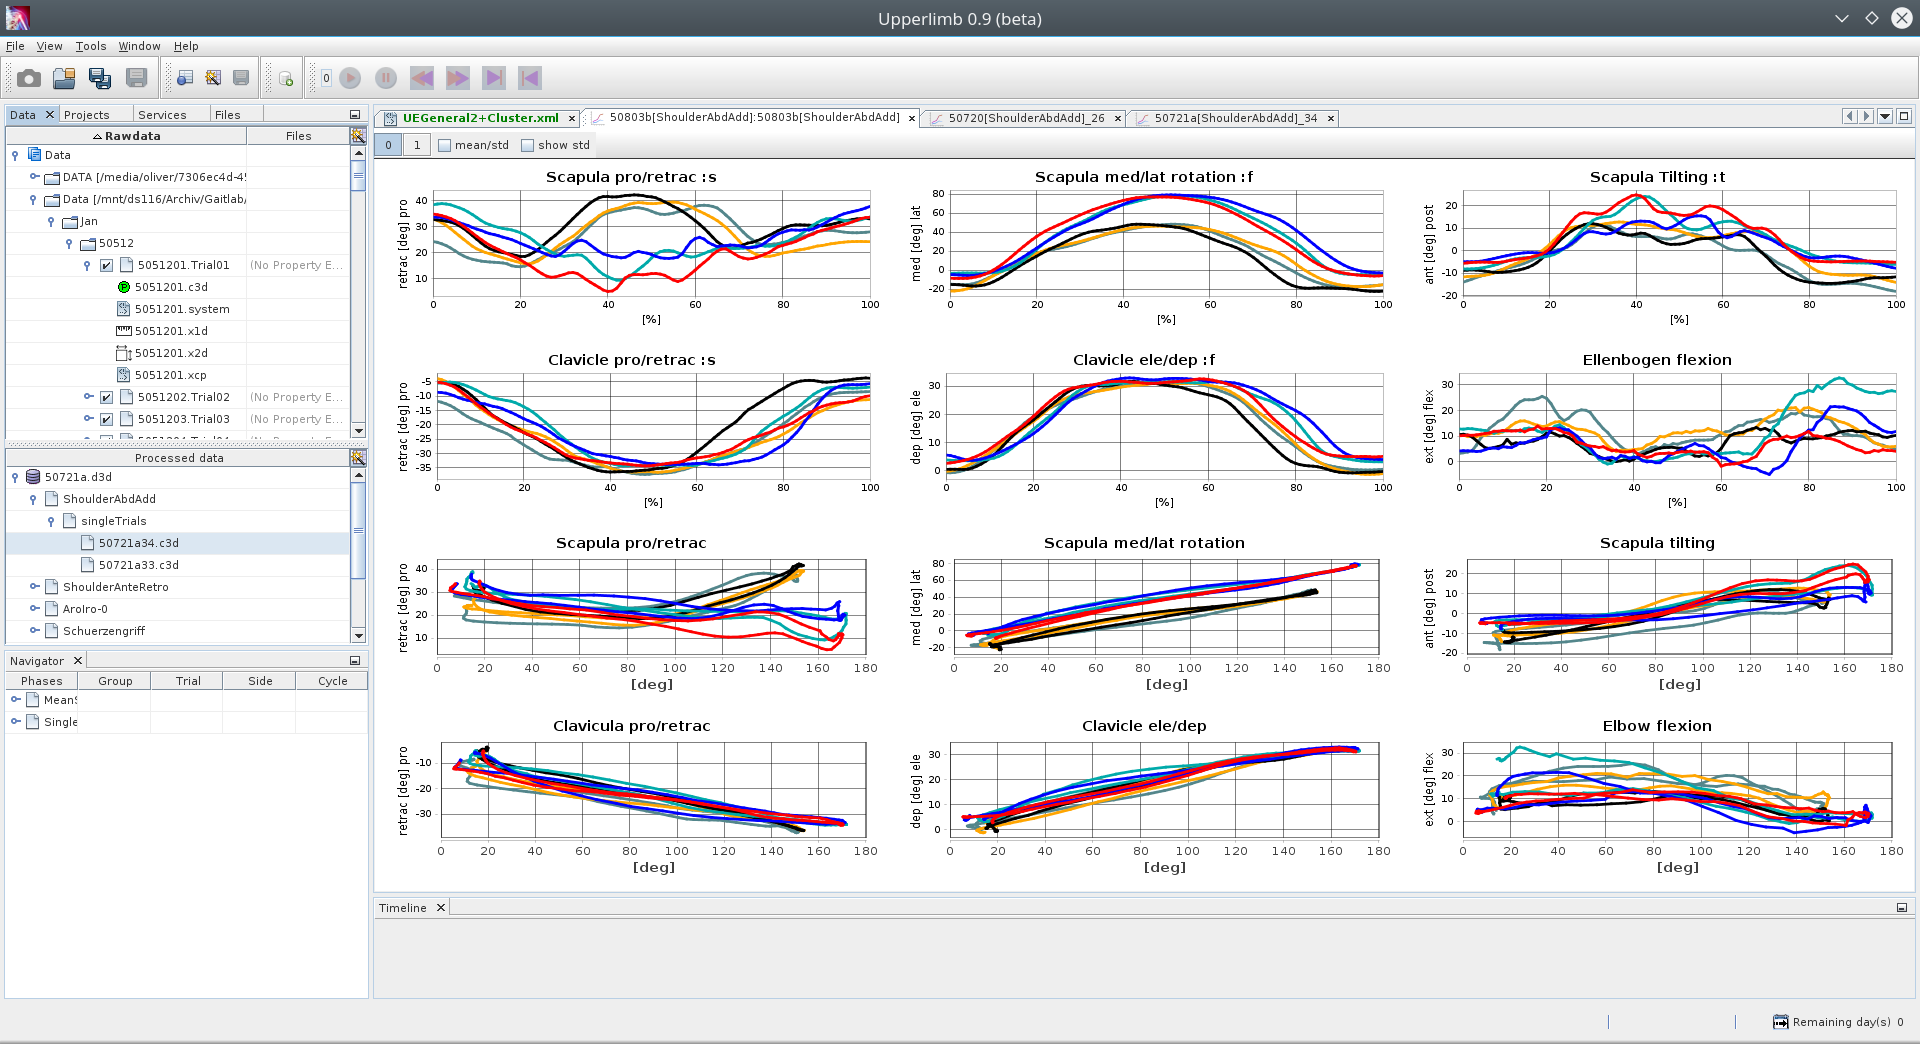Enable the mean/std checkbox

(446, 146)
